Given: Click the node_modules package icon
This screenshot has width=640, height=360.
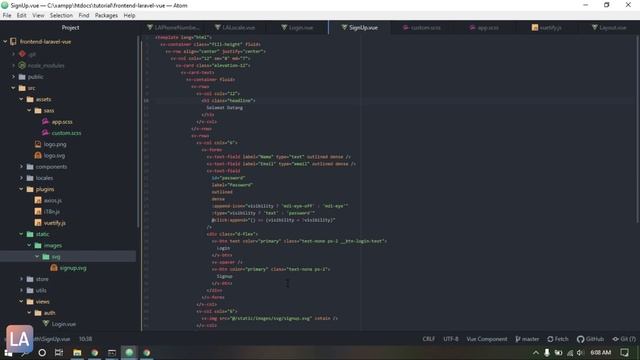Looking at the screenshot, I should point(22,65).
